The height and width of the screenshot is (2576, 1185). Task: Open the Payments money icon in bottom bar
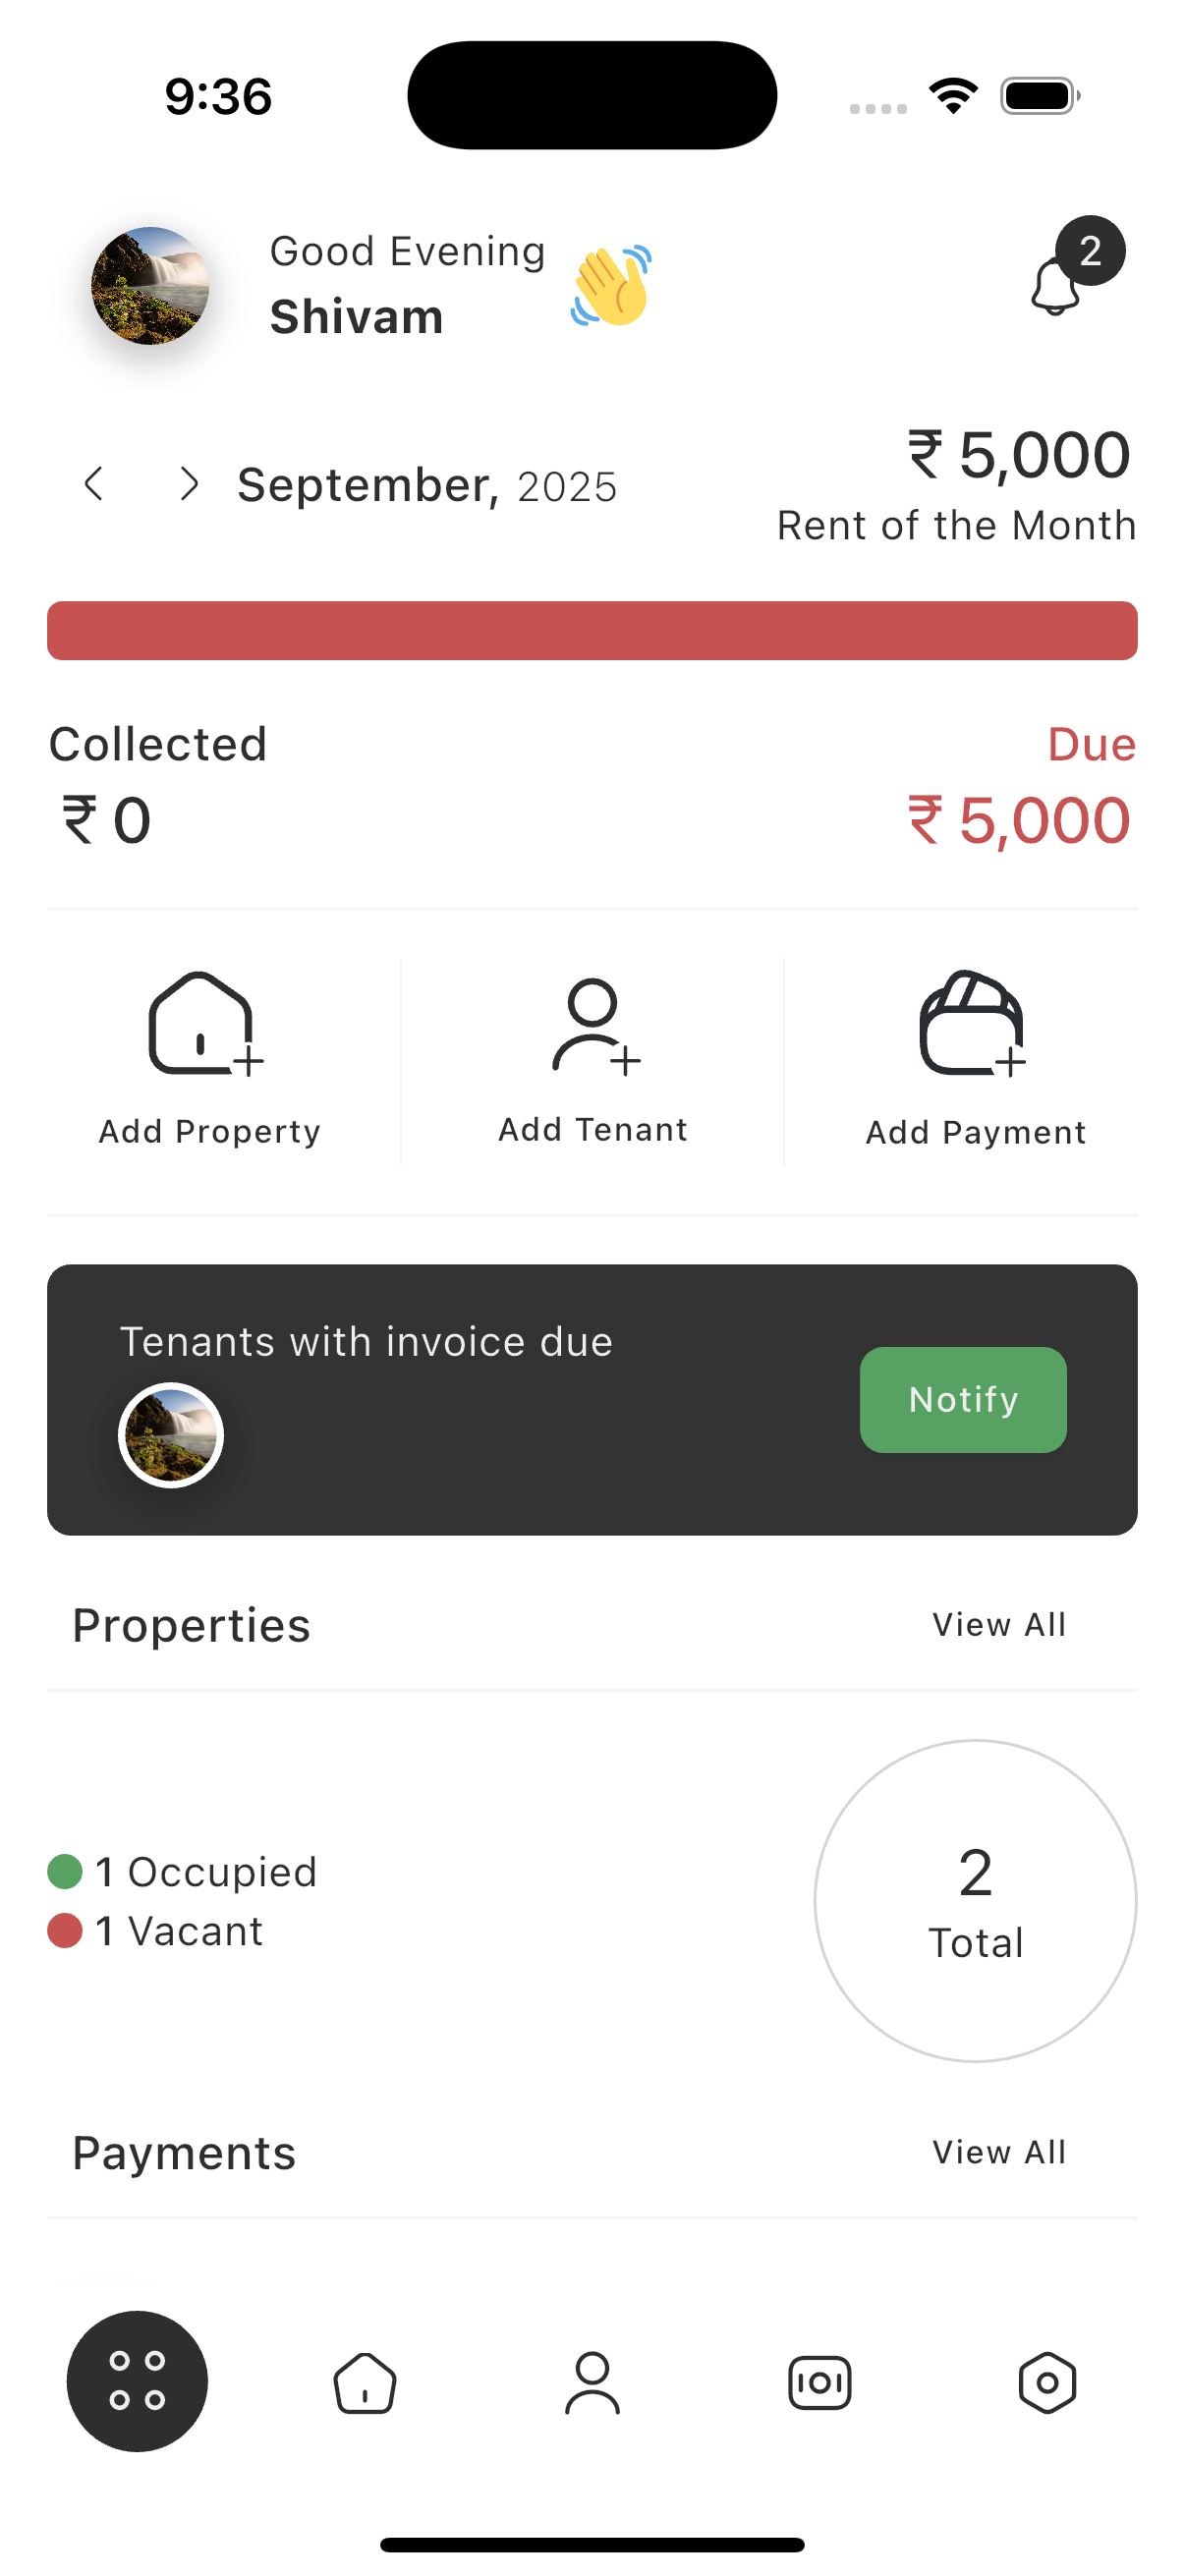coord(819,2382)
